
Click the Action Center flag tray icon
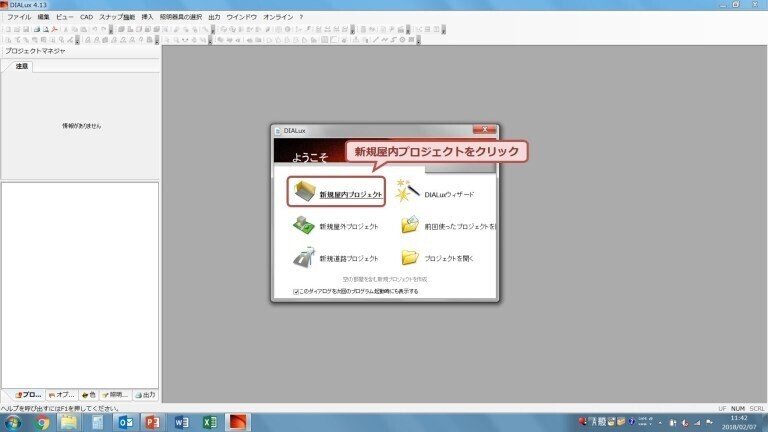709,422
